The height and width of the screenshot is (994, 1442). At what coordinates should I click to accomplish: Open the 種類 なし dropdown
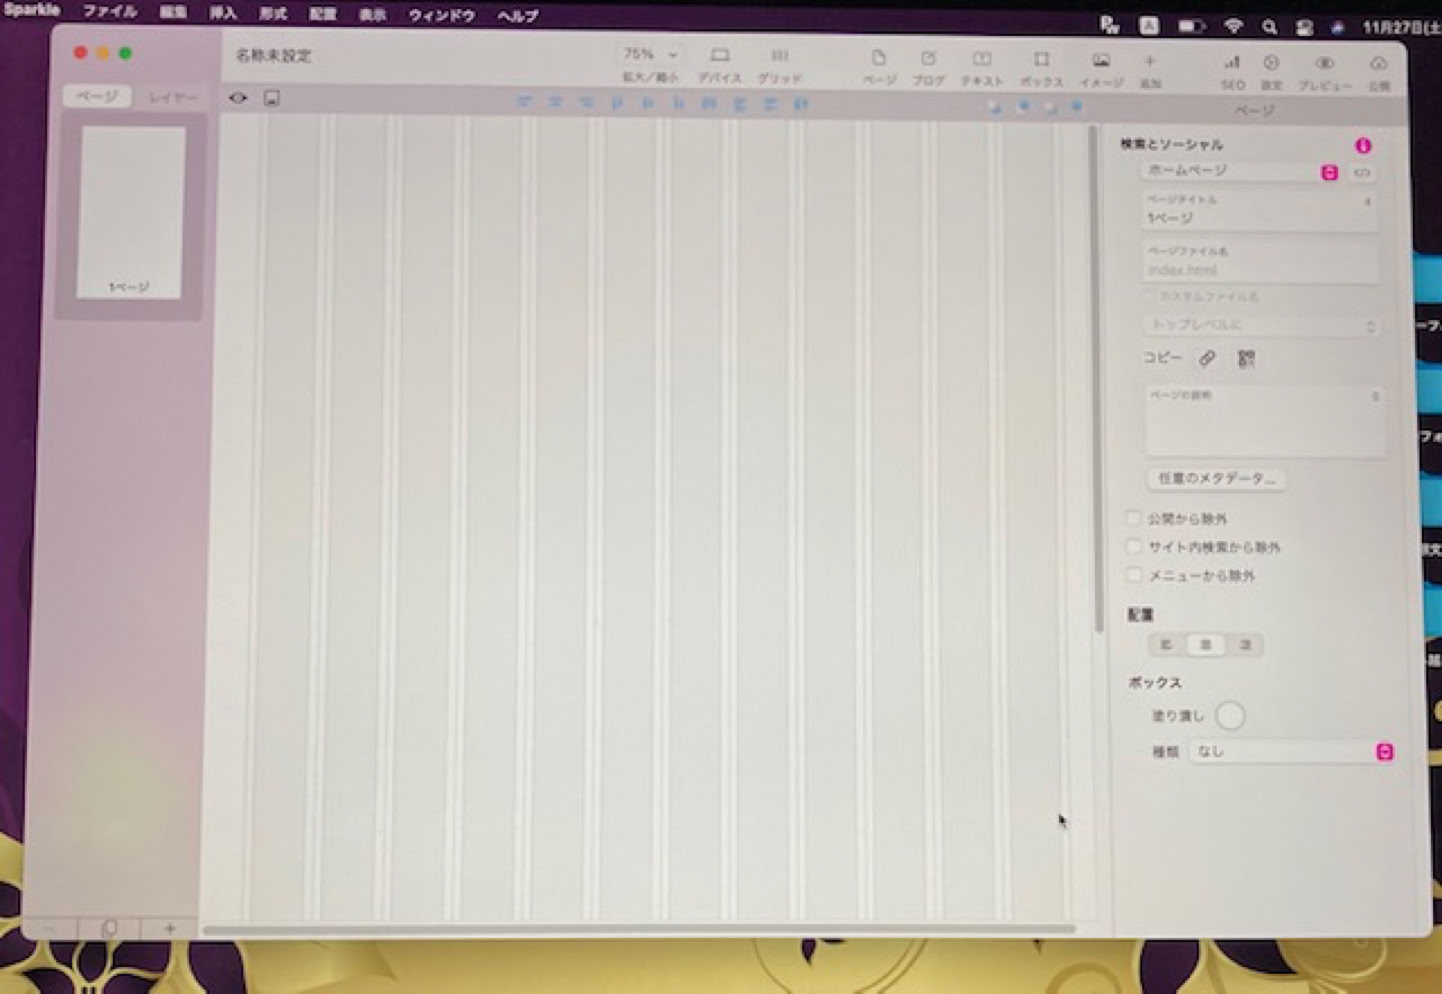[1384, 752]
